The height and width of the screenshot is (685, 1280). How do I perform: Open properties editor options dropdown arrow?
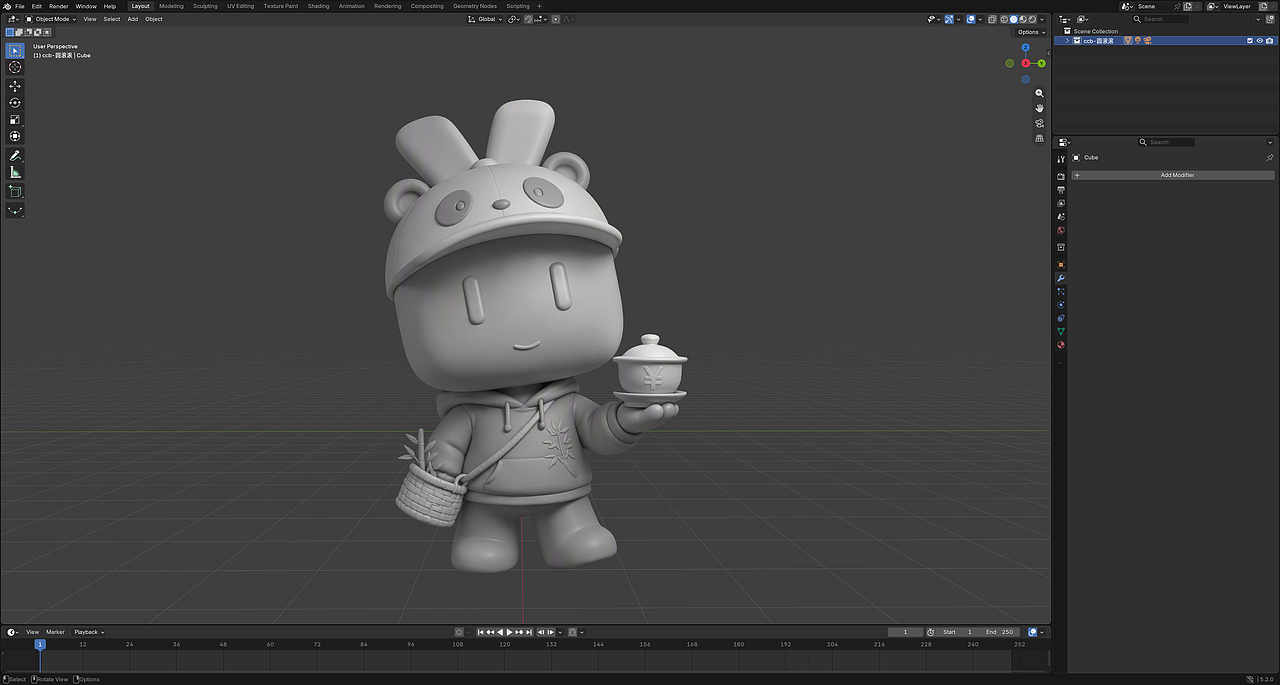click(1270, 142)
